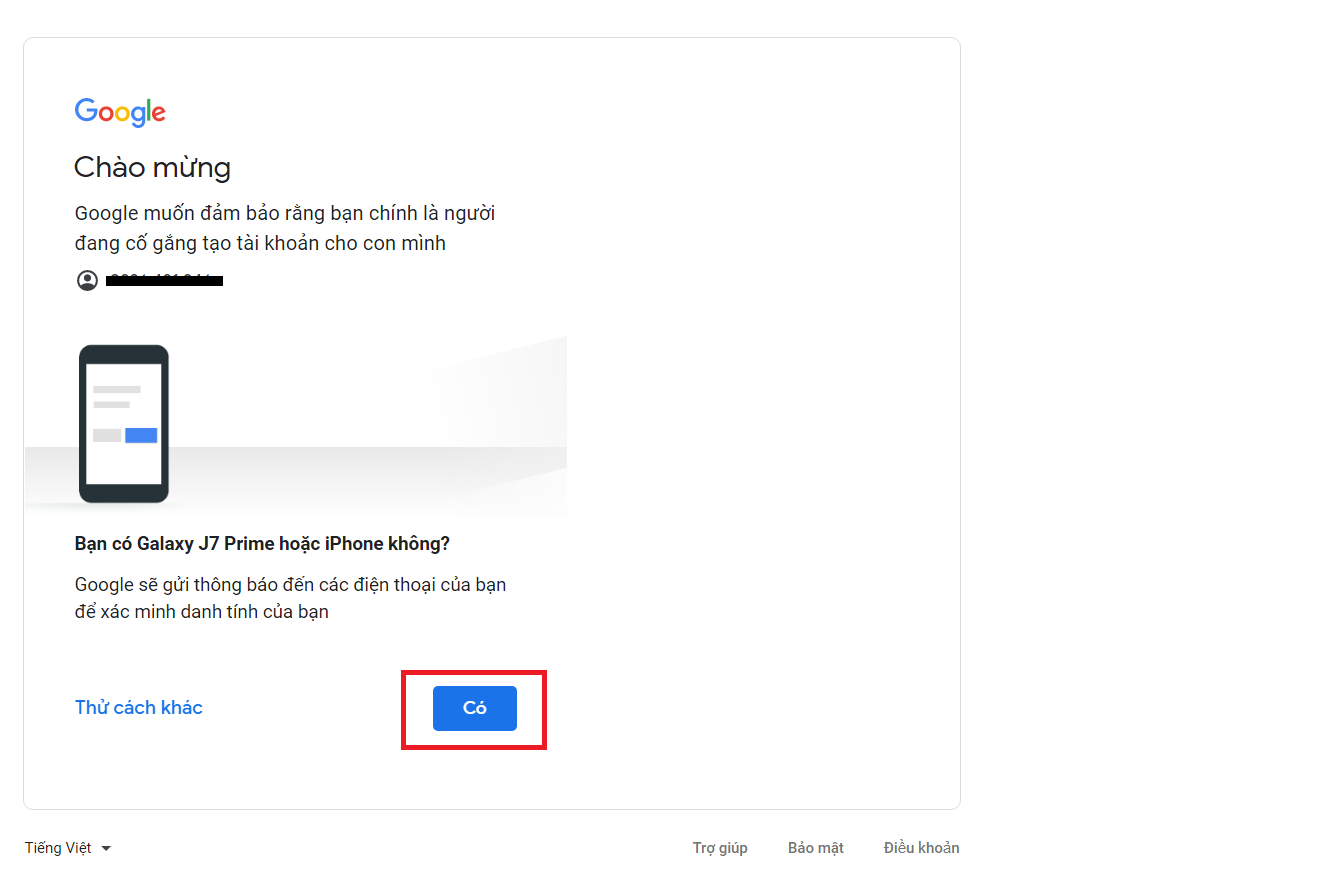1330x880 pixels.
Task: Open Bảo mật in the footer
Action: [x=815, y=847]
